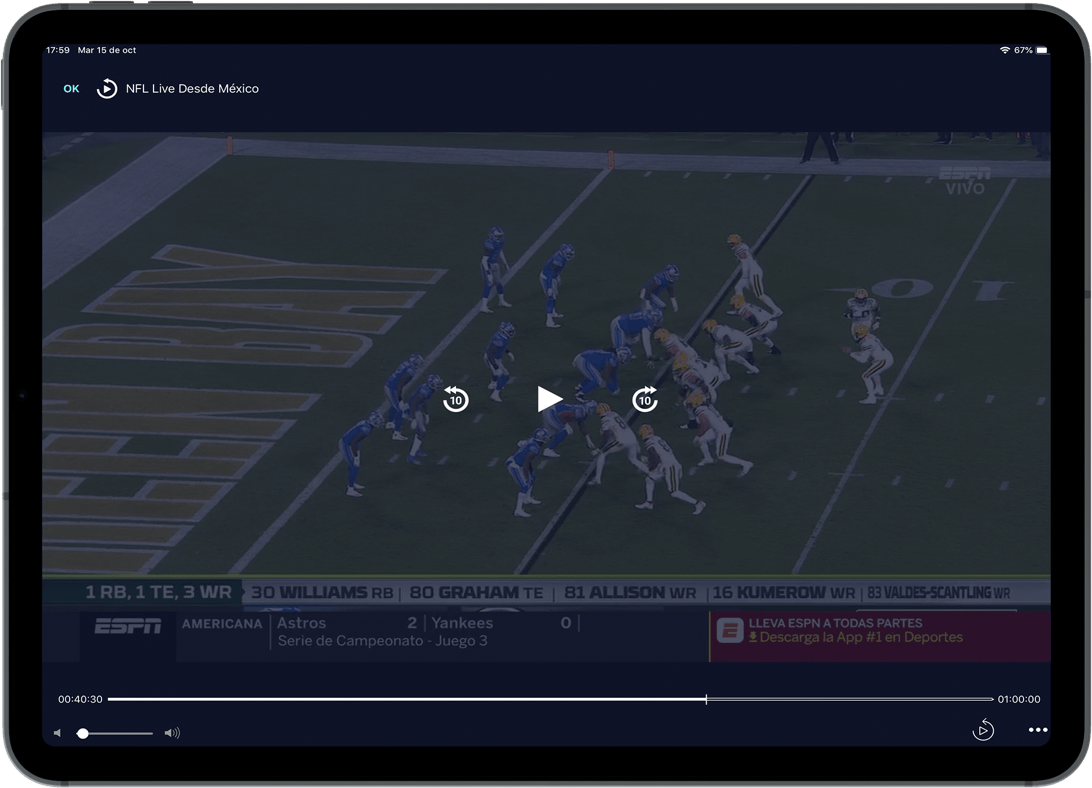Click the 01:00:00 duration label
Viewport: 1092px width, 788px height.
tap(1018, 700)
